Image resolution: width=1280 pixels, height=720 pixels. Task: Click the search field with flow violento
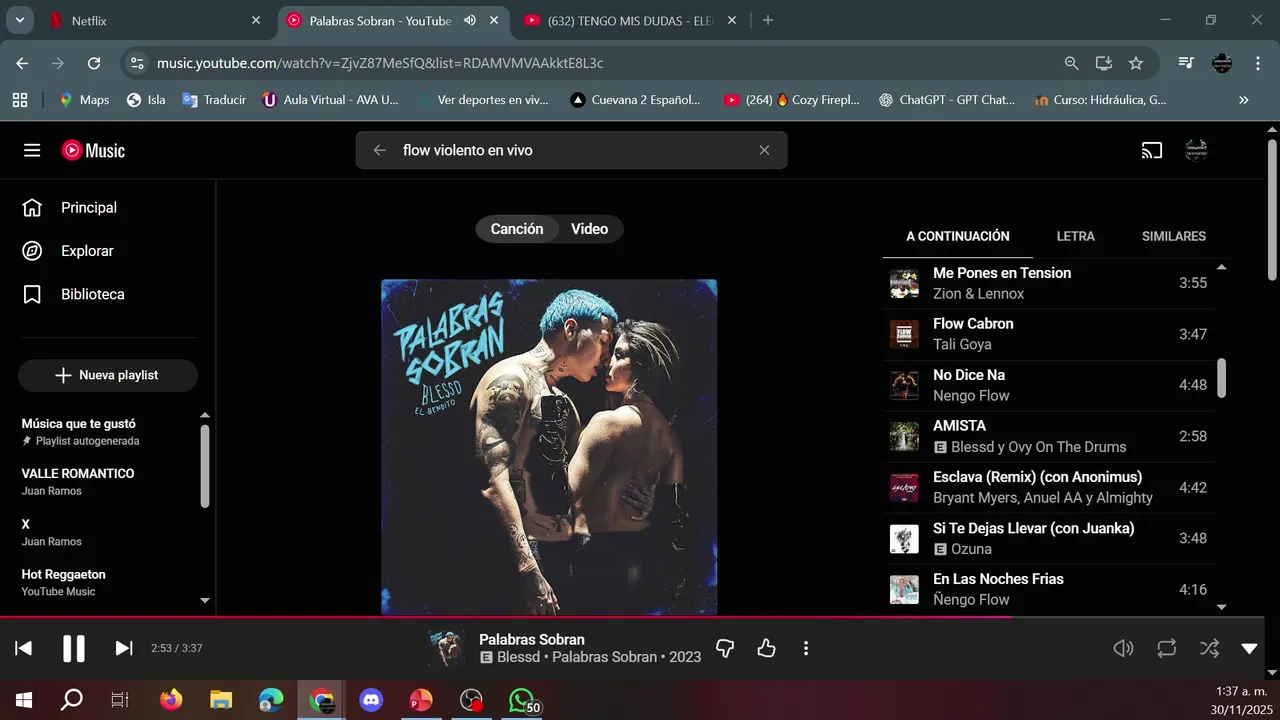pyautogui.click(x=571, y=150)
